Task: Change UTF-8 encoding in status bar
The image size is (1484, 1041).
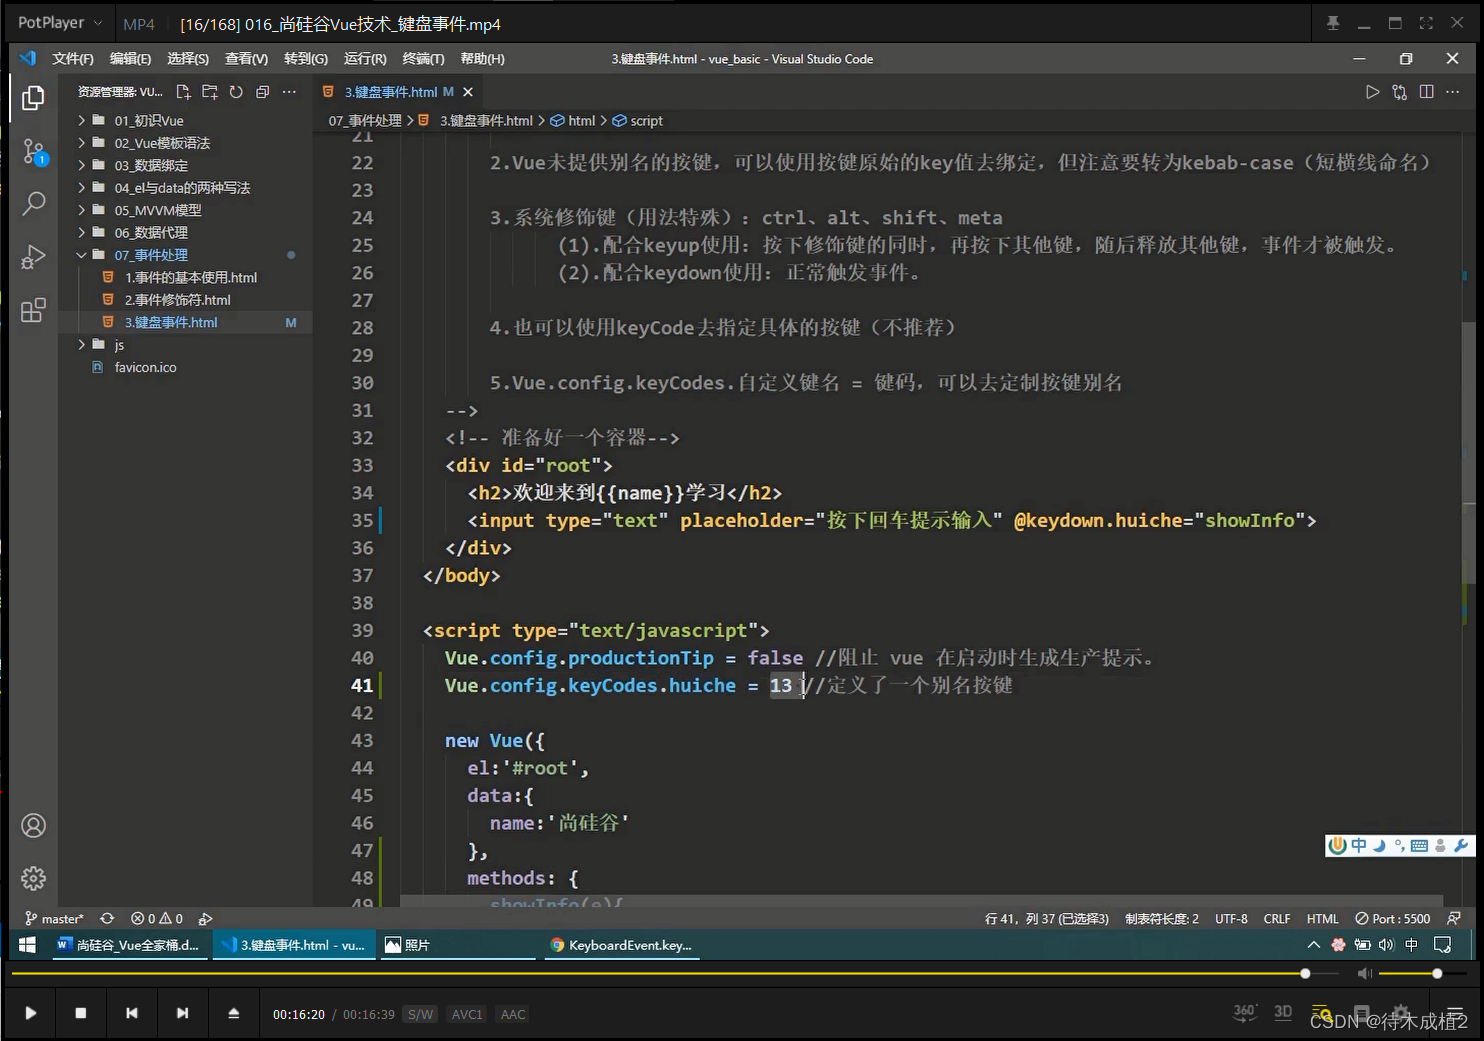Action: 1231,918
